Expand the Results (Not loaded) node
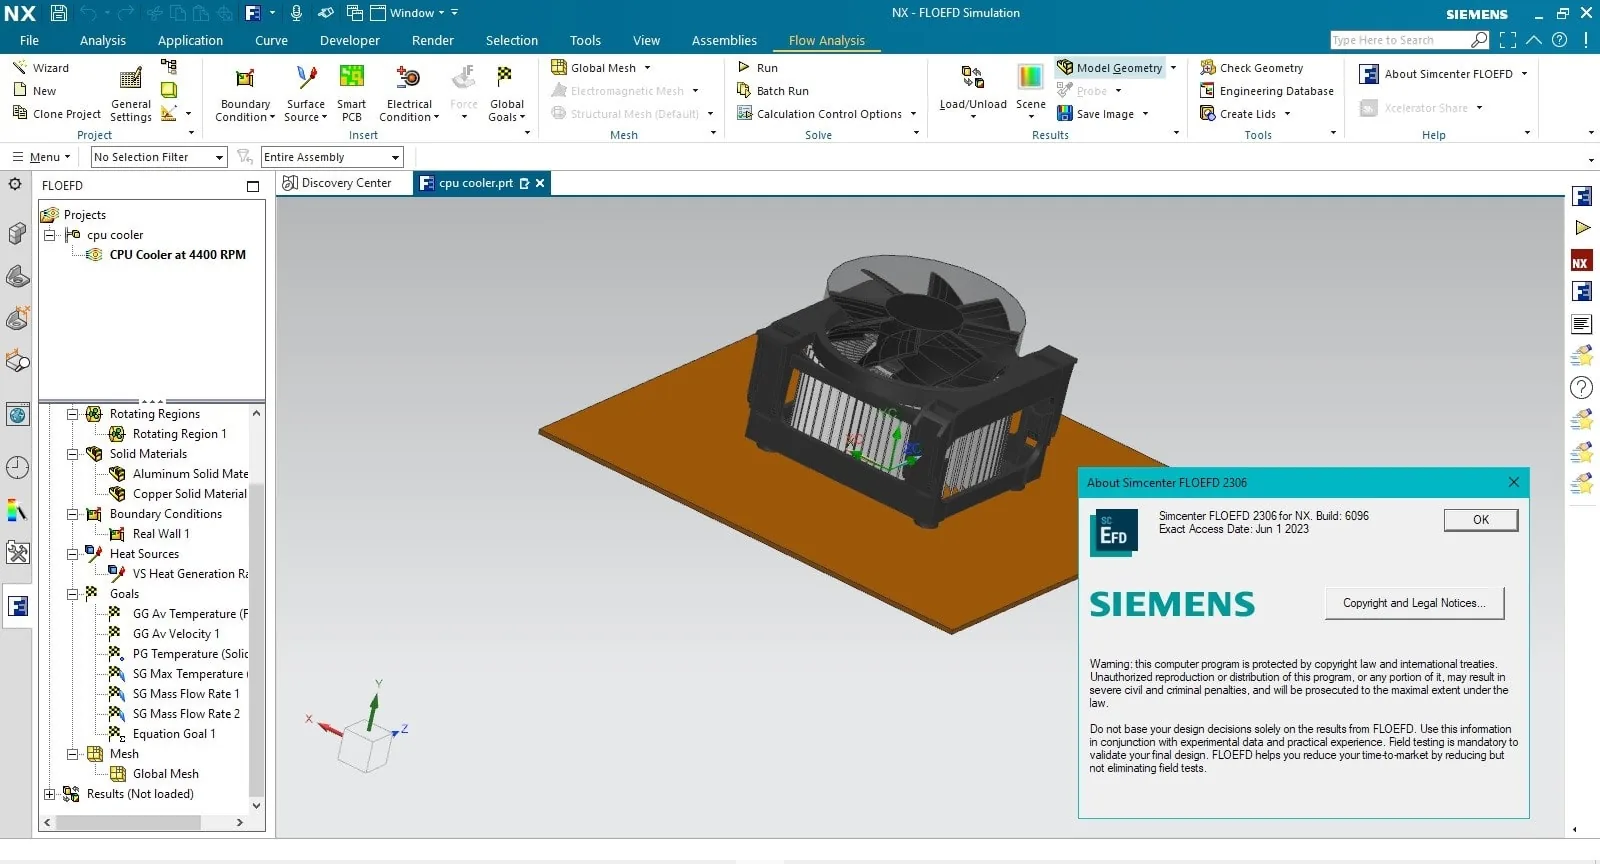The height and width of the screenshot is (864, 1600). pyautogui.click(x=49, y=794)
